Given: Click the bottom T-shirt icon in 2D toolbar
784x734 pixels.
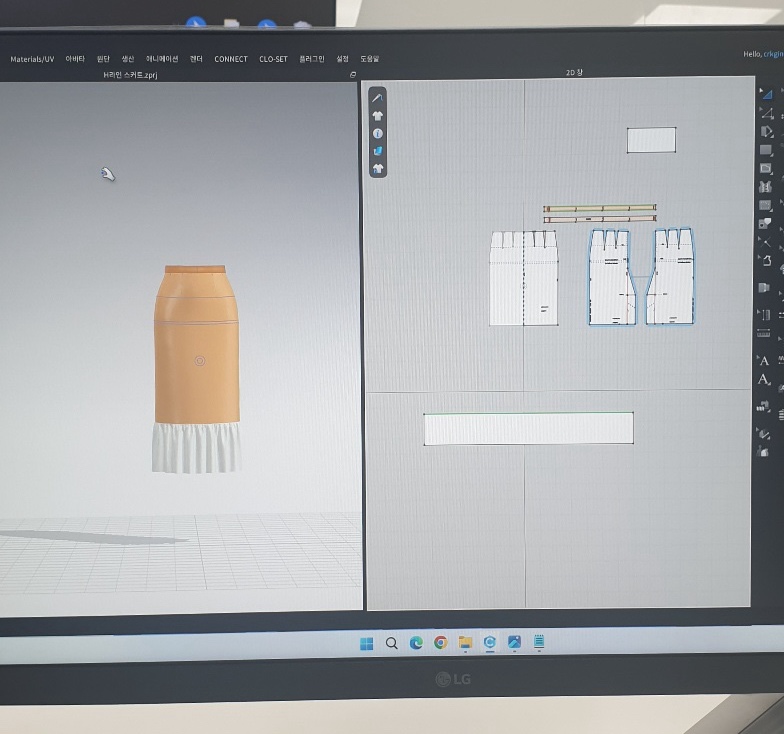Looking at the screenshot, I should pos(378,169).
